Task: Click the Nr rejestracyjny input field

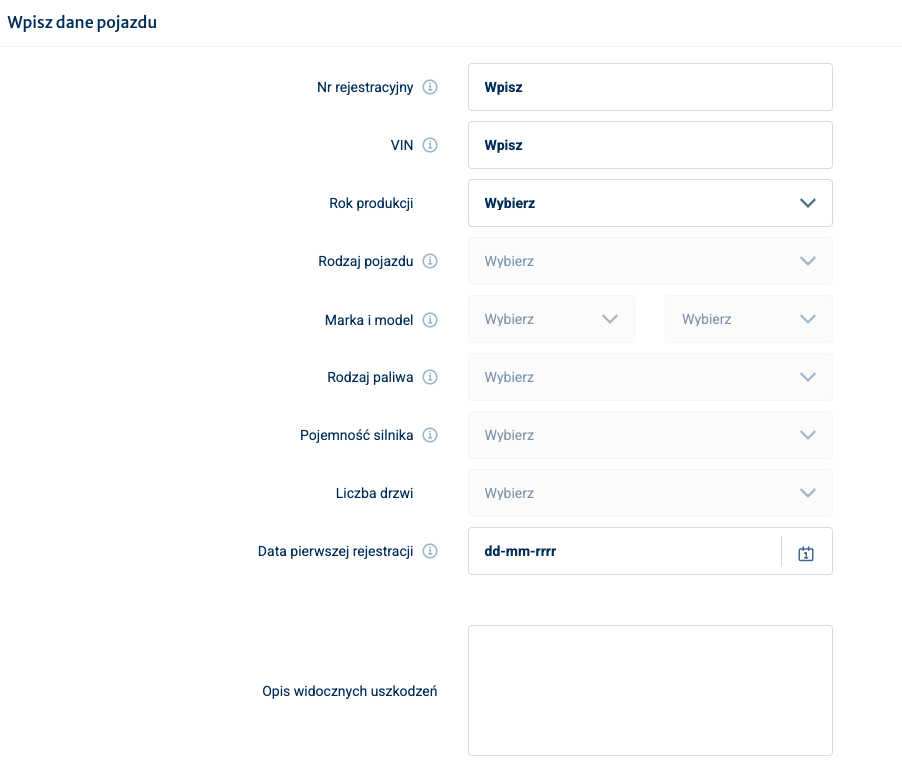Action: [x=650, y=87]
